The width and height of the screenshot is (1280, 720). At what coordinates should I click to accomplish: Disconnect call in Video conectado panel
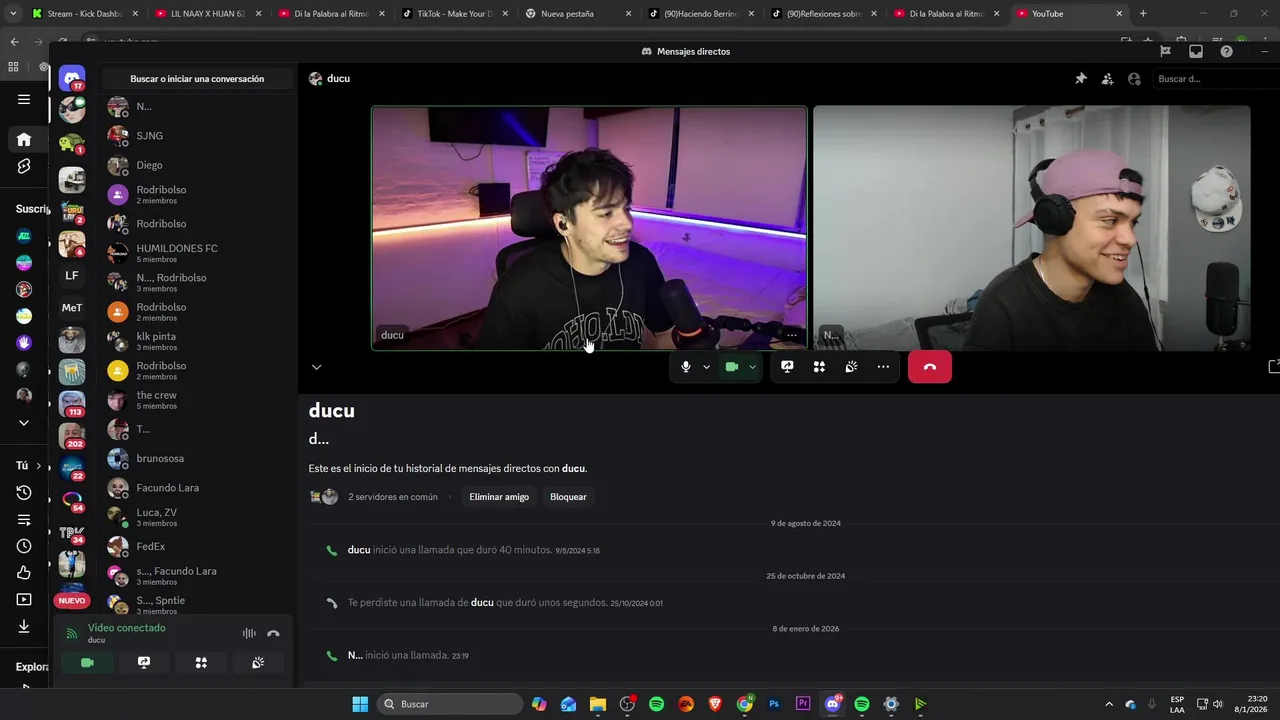click(x=273, y=633)
